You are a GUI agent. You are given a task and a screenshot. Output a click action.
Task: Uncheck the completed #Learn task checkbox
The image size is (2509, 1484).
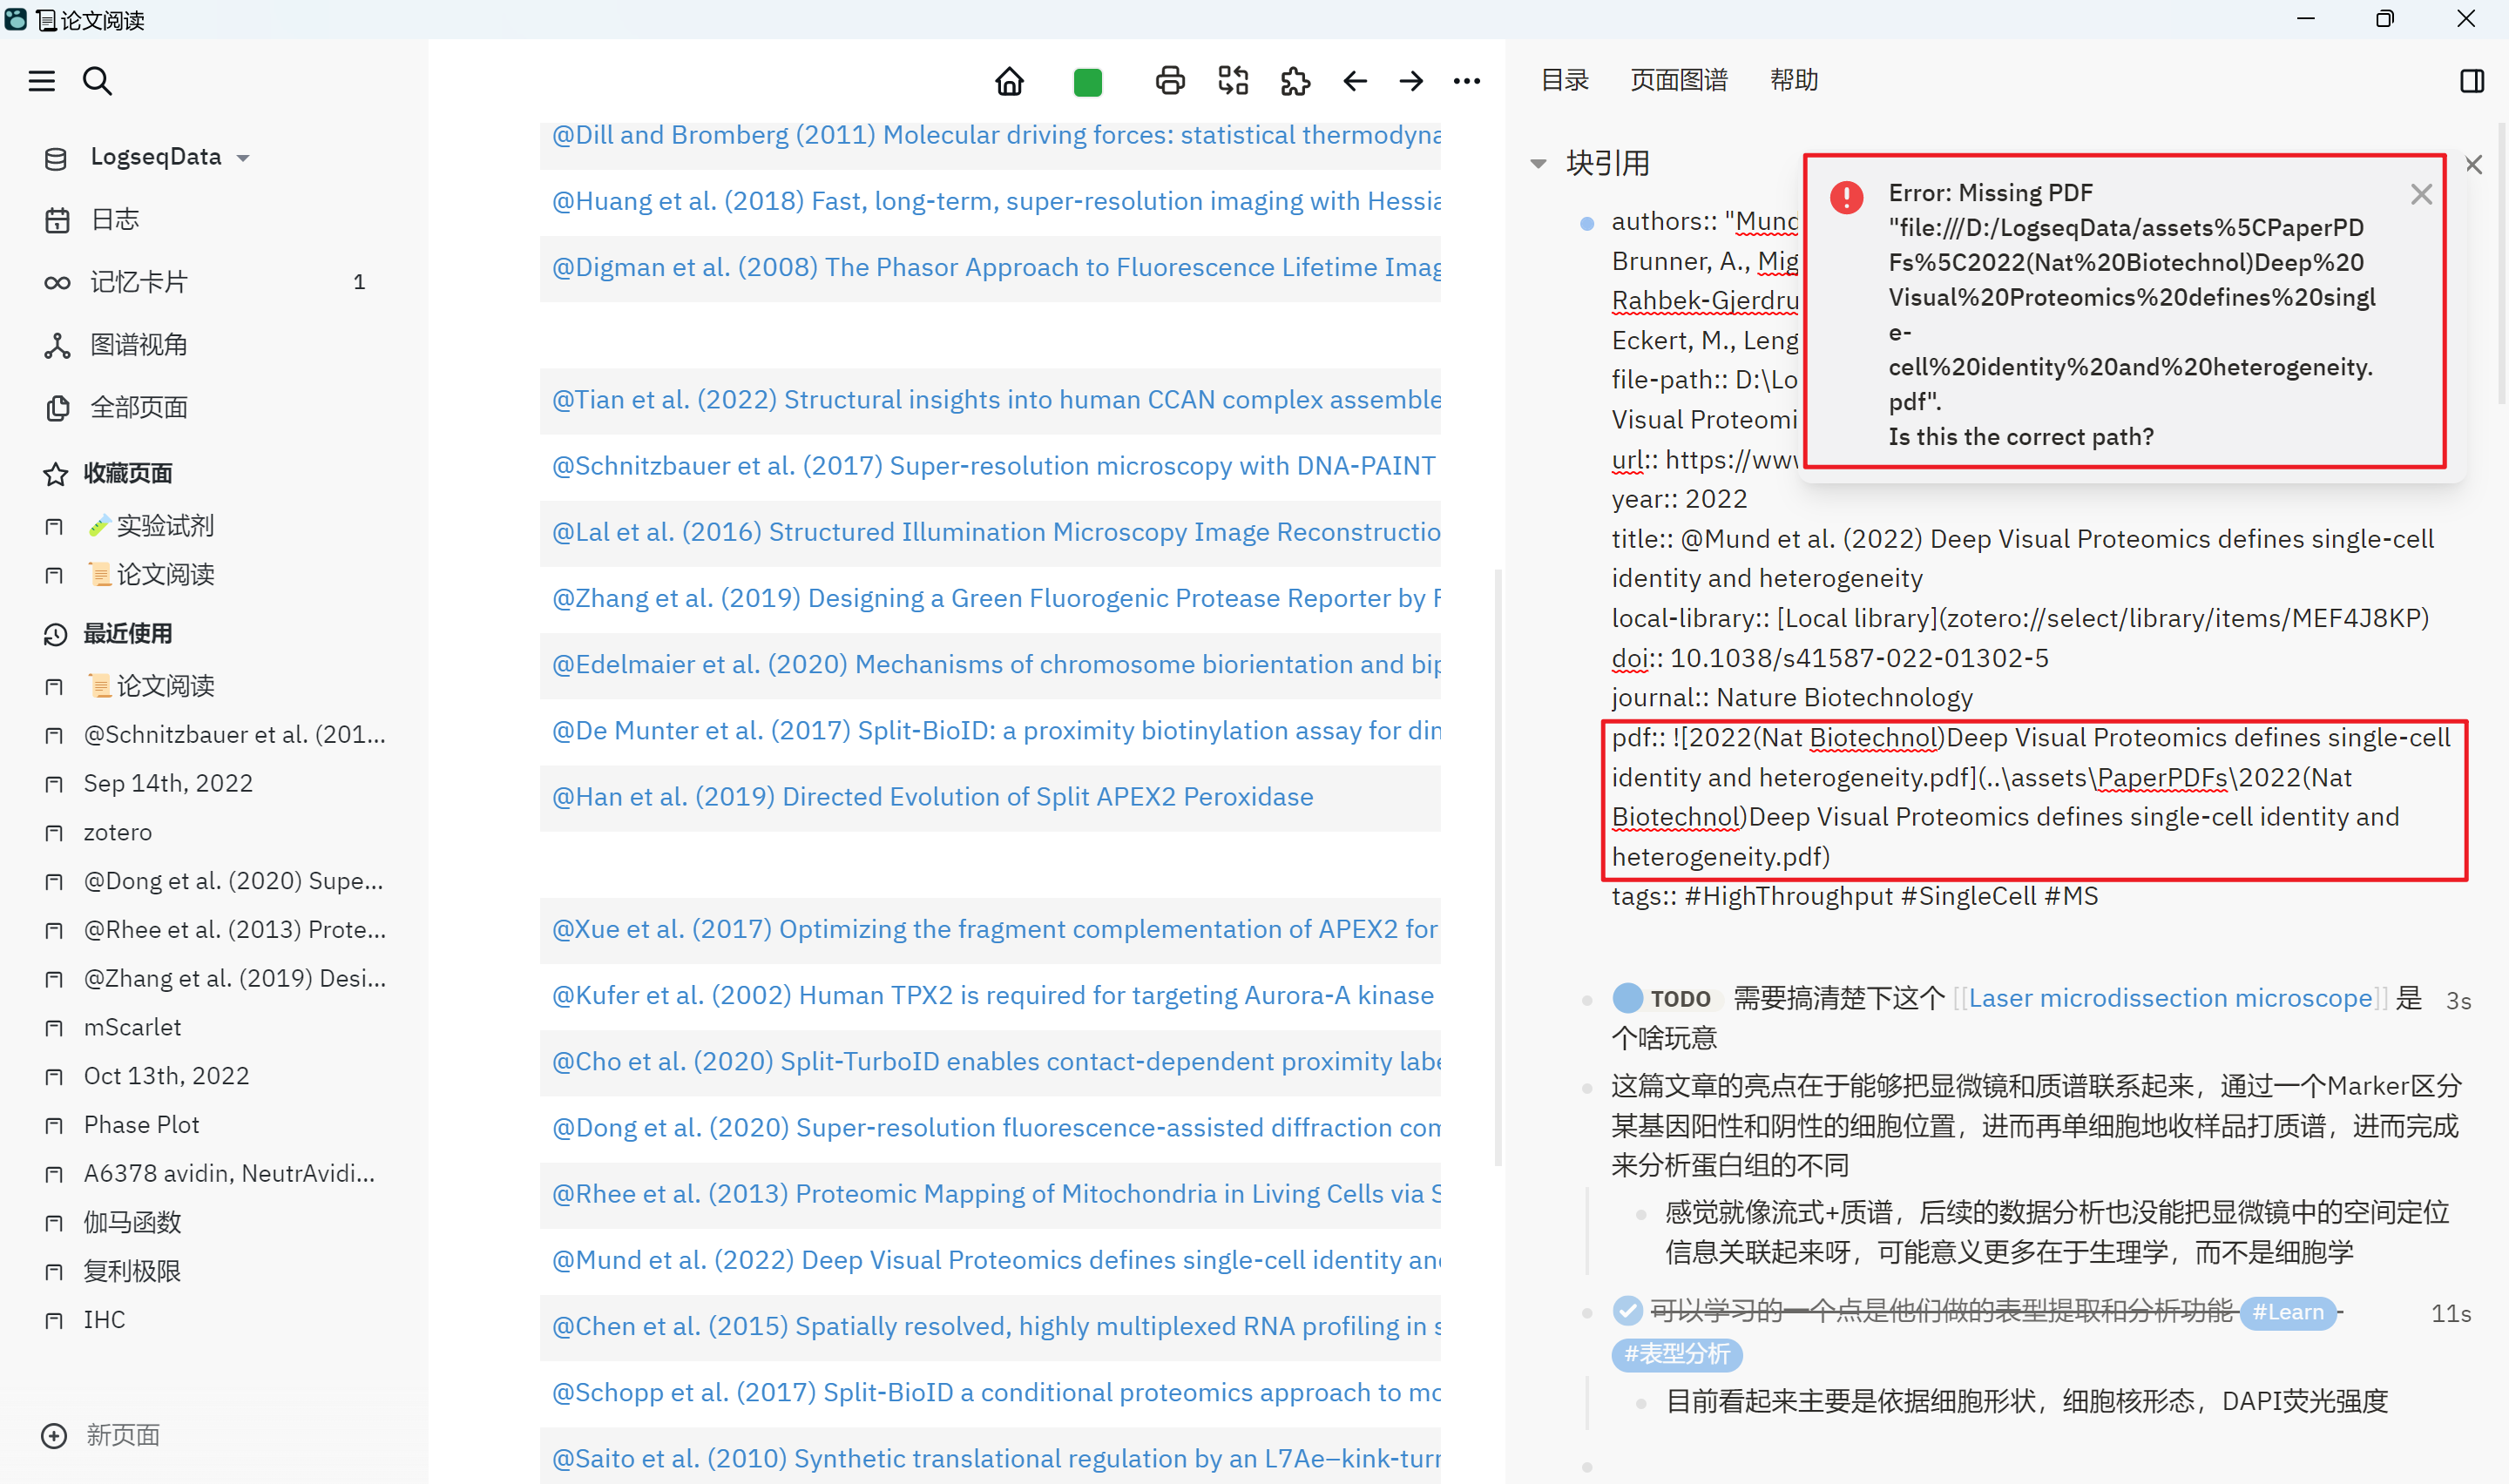[1628, 1312]
